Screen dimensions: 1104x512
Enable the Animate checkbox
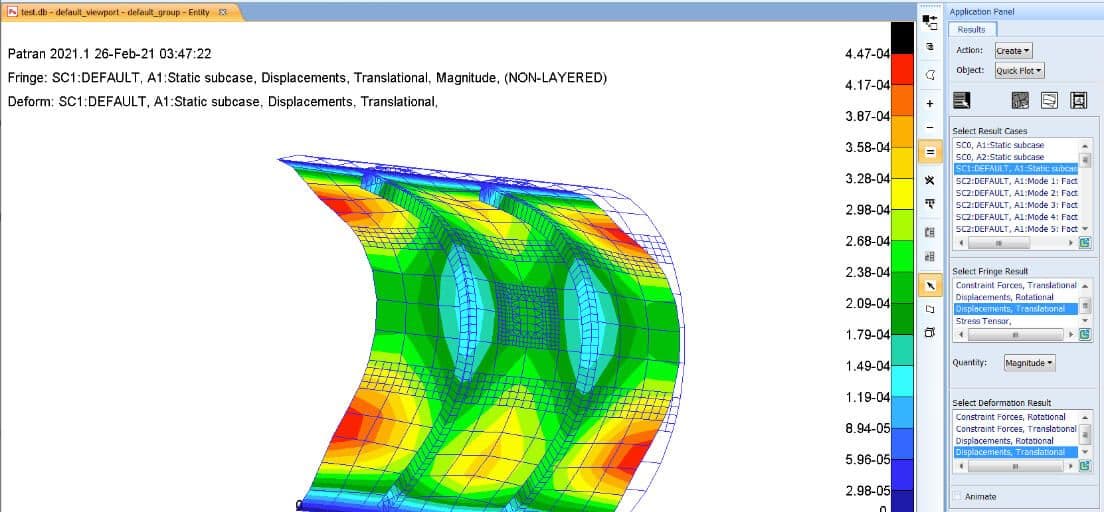click(x=958, y=496)
